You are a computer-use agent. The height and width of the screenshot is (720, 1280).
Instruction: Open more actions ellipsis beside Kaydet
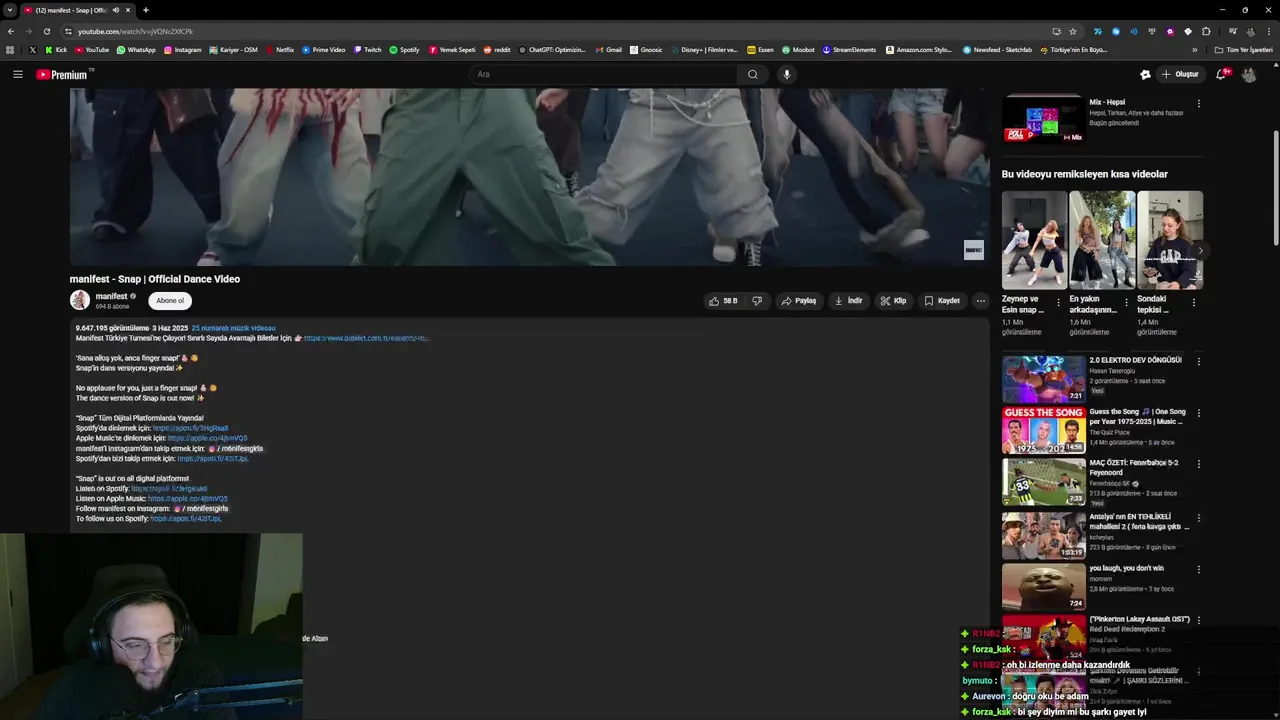(x=981, y=300)
